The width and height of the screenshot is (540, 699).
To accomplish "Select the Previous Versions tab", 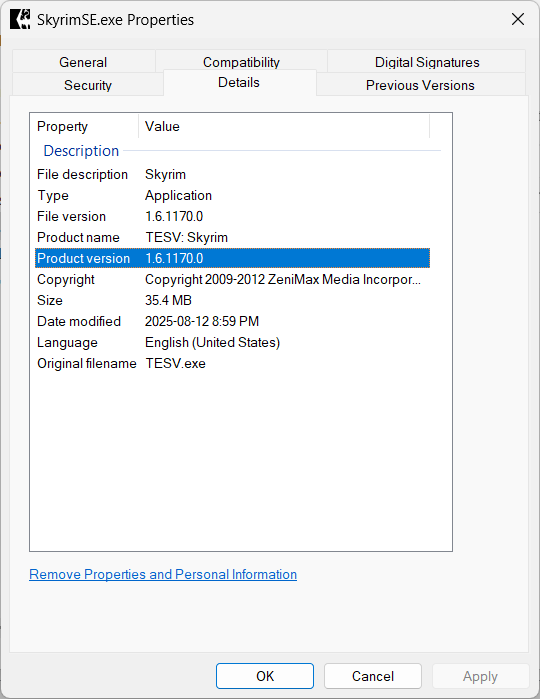I will pyautogui.click(x=420, y=85).
